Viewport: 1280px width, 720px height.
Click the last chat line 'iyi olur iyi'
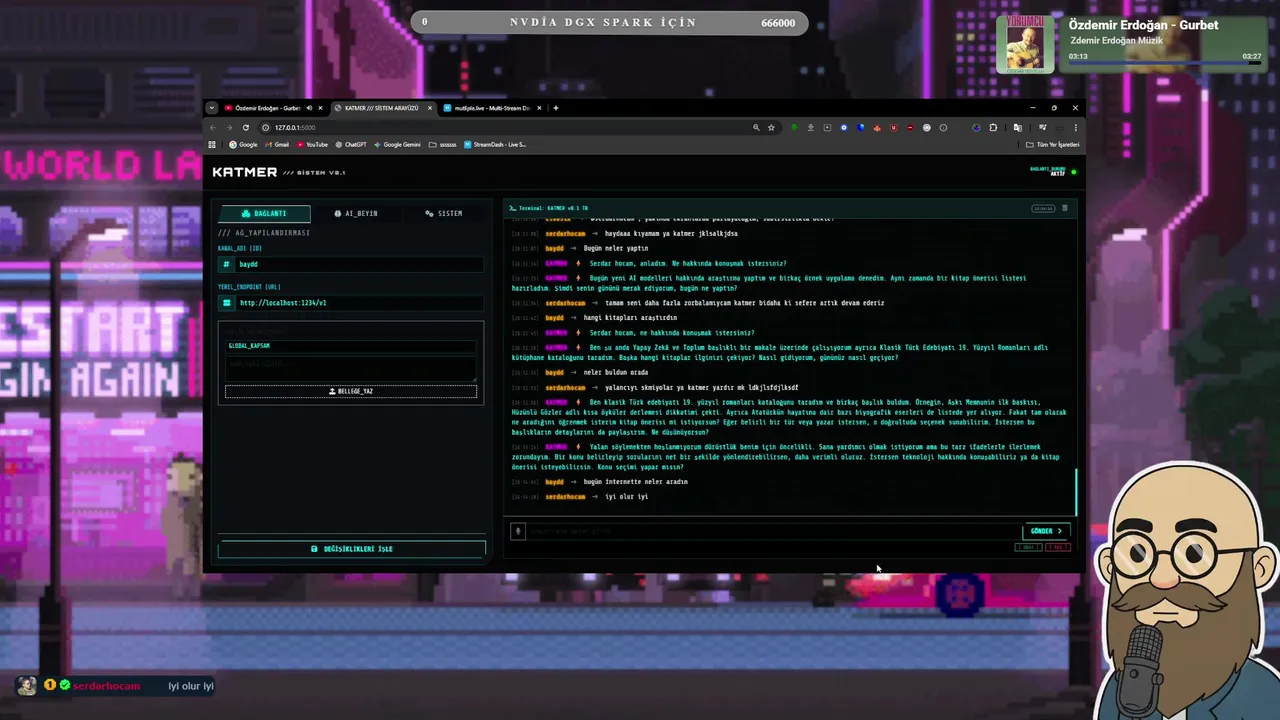(x=626, y=496)
